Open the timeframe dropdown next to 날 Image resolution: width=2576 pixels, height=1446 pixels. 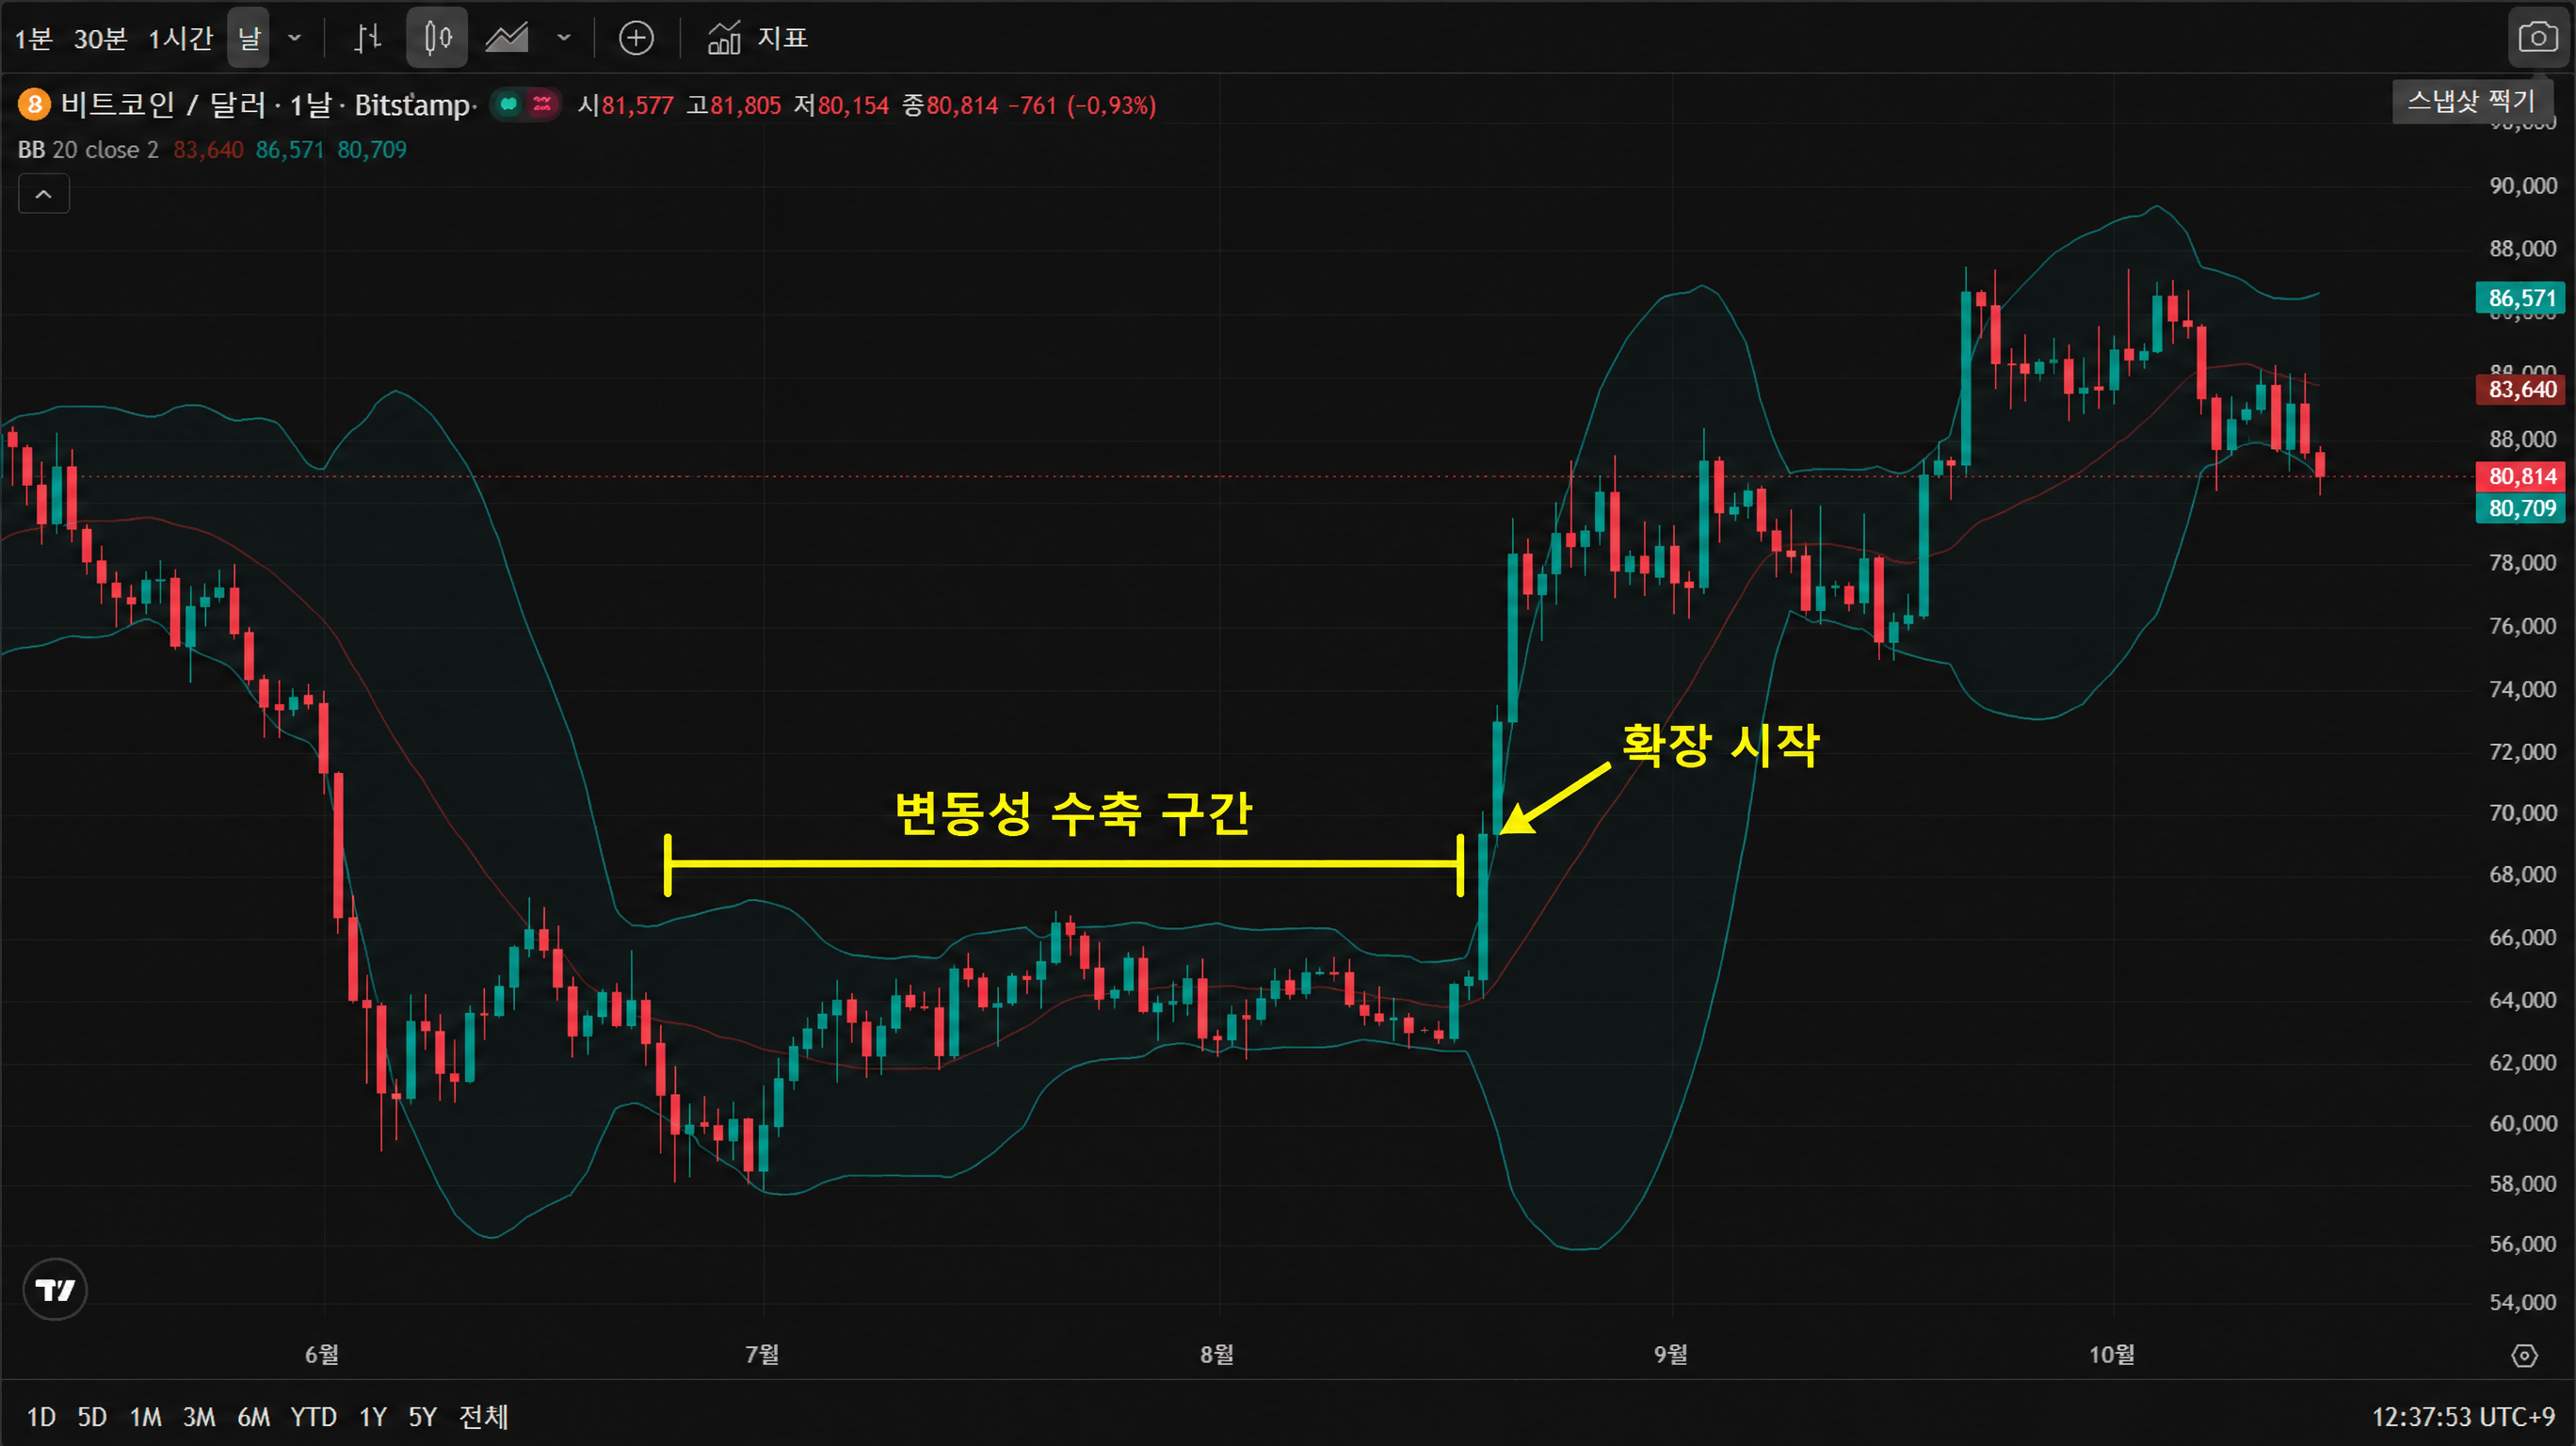tap(294, 38)
